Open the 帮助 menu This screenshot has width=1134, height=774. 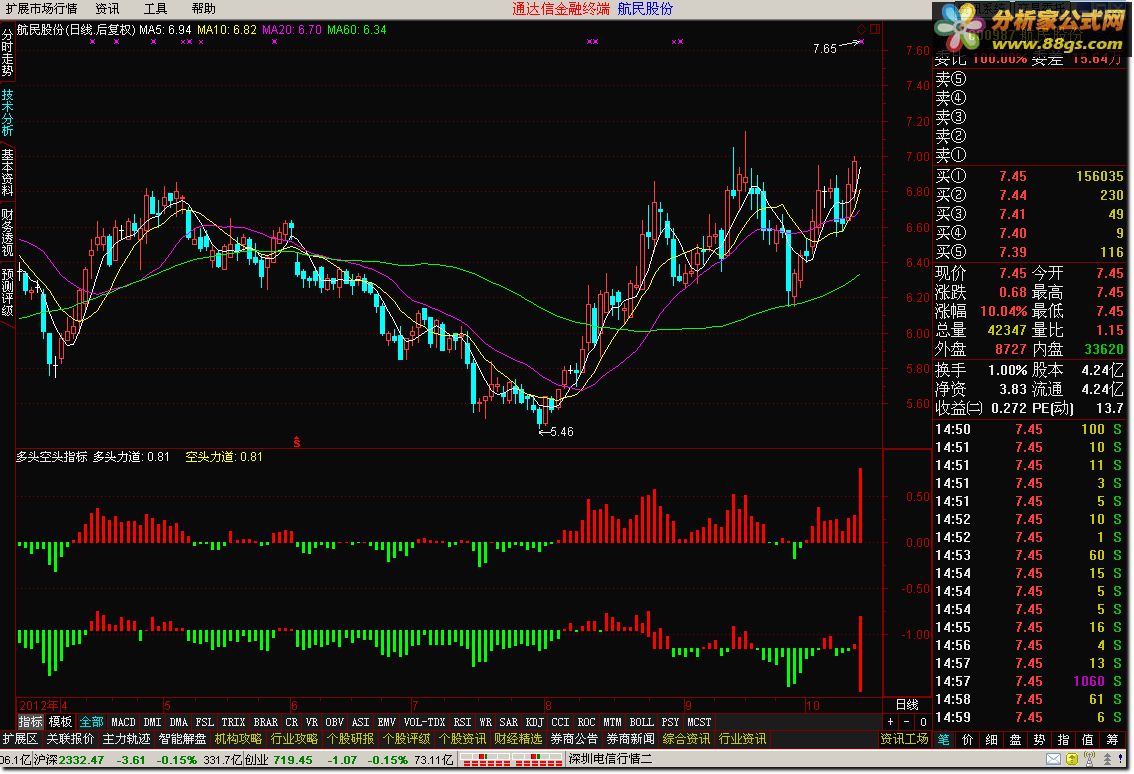203,9
